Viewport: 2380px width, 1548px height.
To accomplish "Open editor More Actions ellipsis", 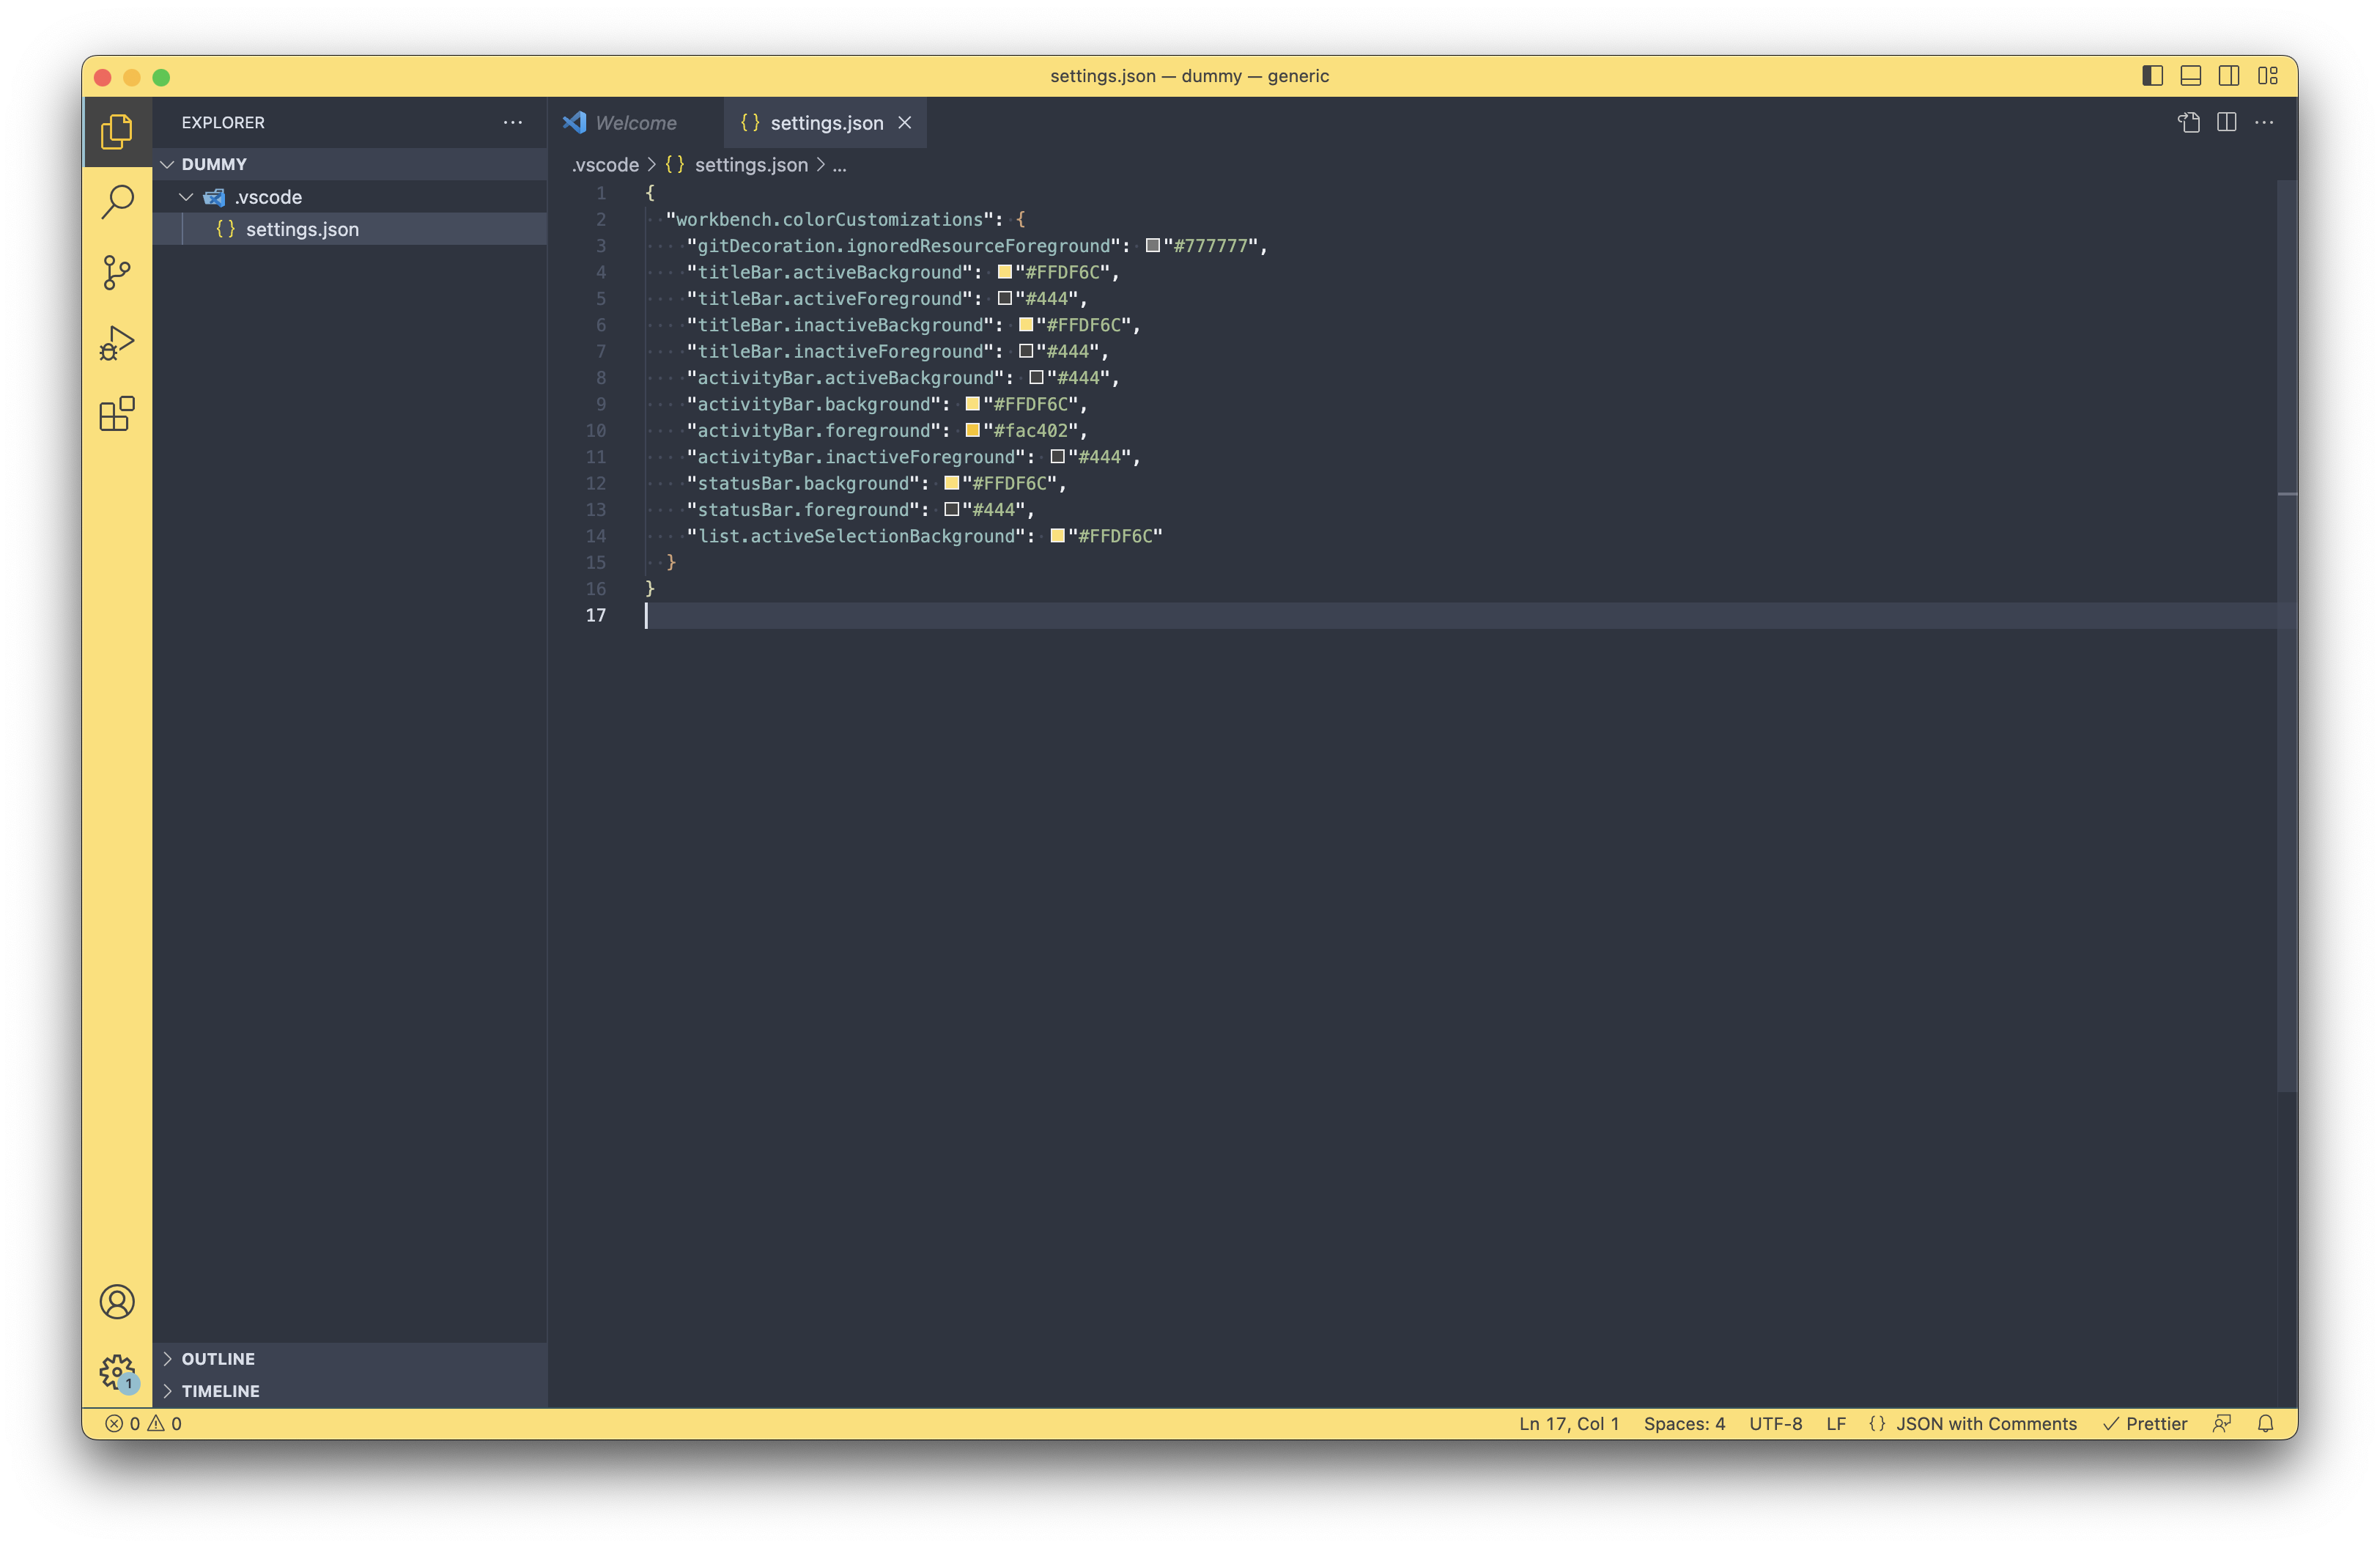I will [x=2265, y=122].
